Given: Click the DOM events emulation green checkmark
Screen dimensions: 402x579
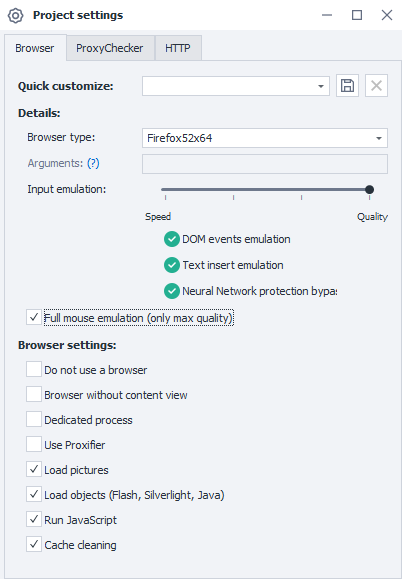Looking at the screenshot, I should pos(172,239).
